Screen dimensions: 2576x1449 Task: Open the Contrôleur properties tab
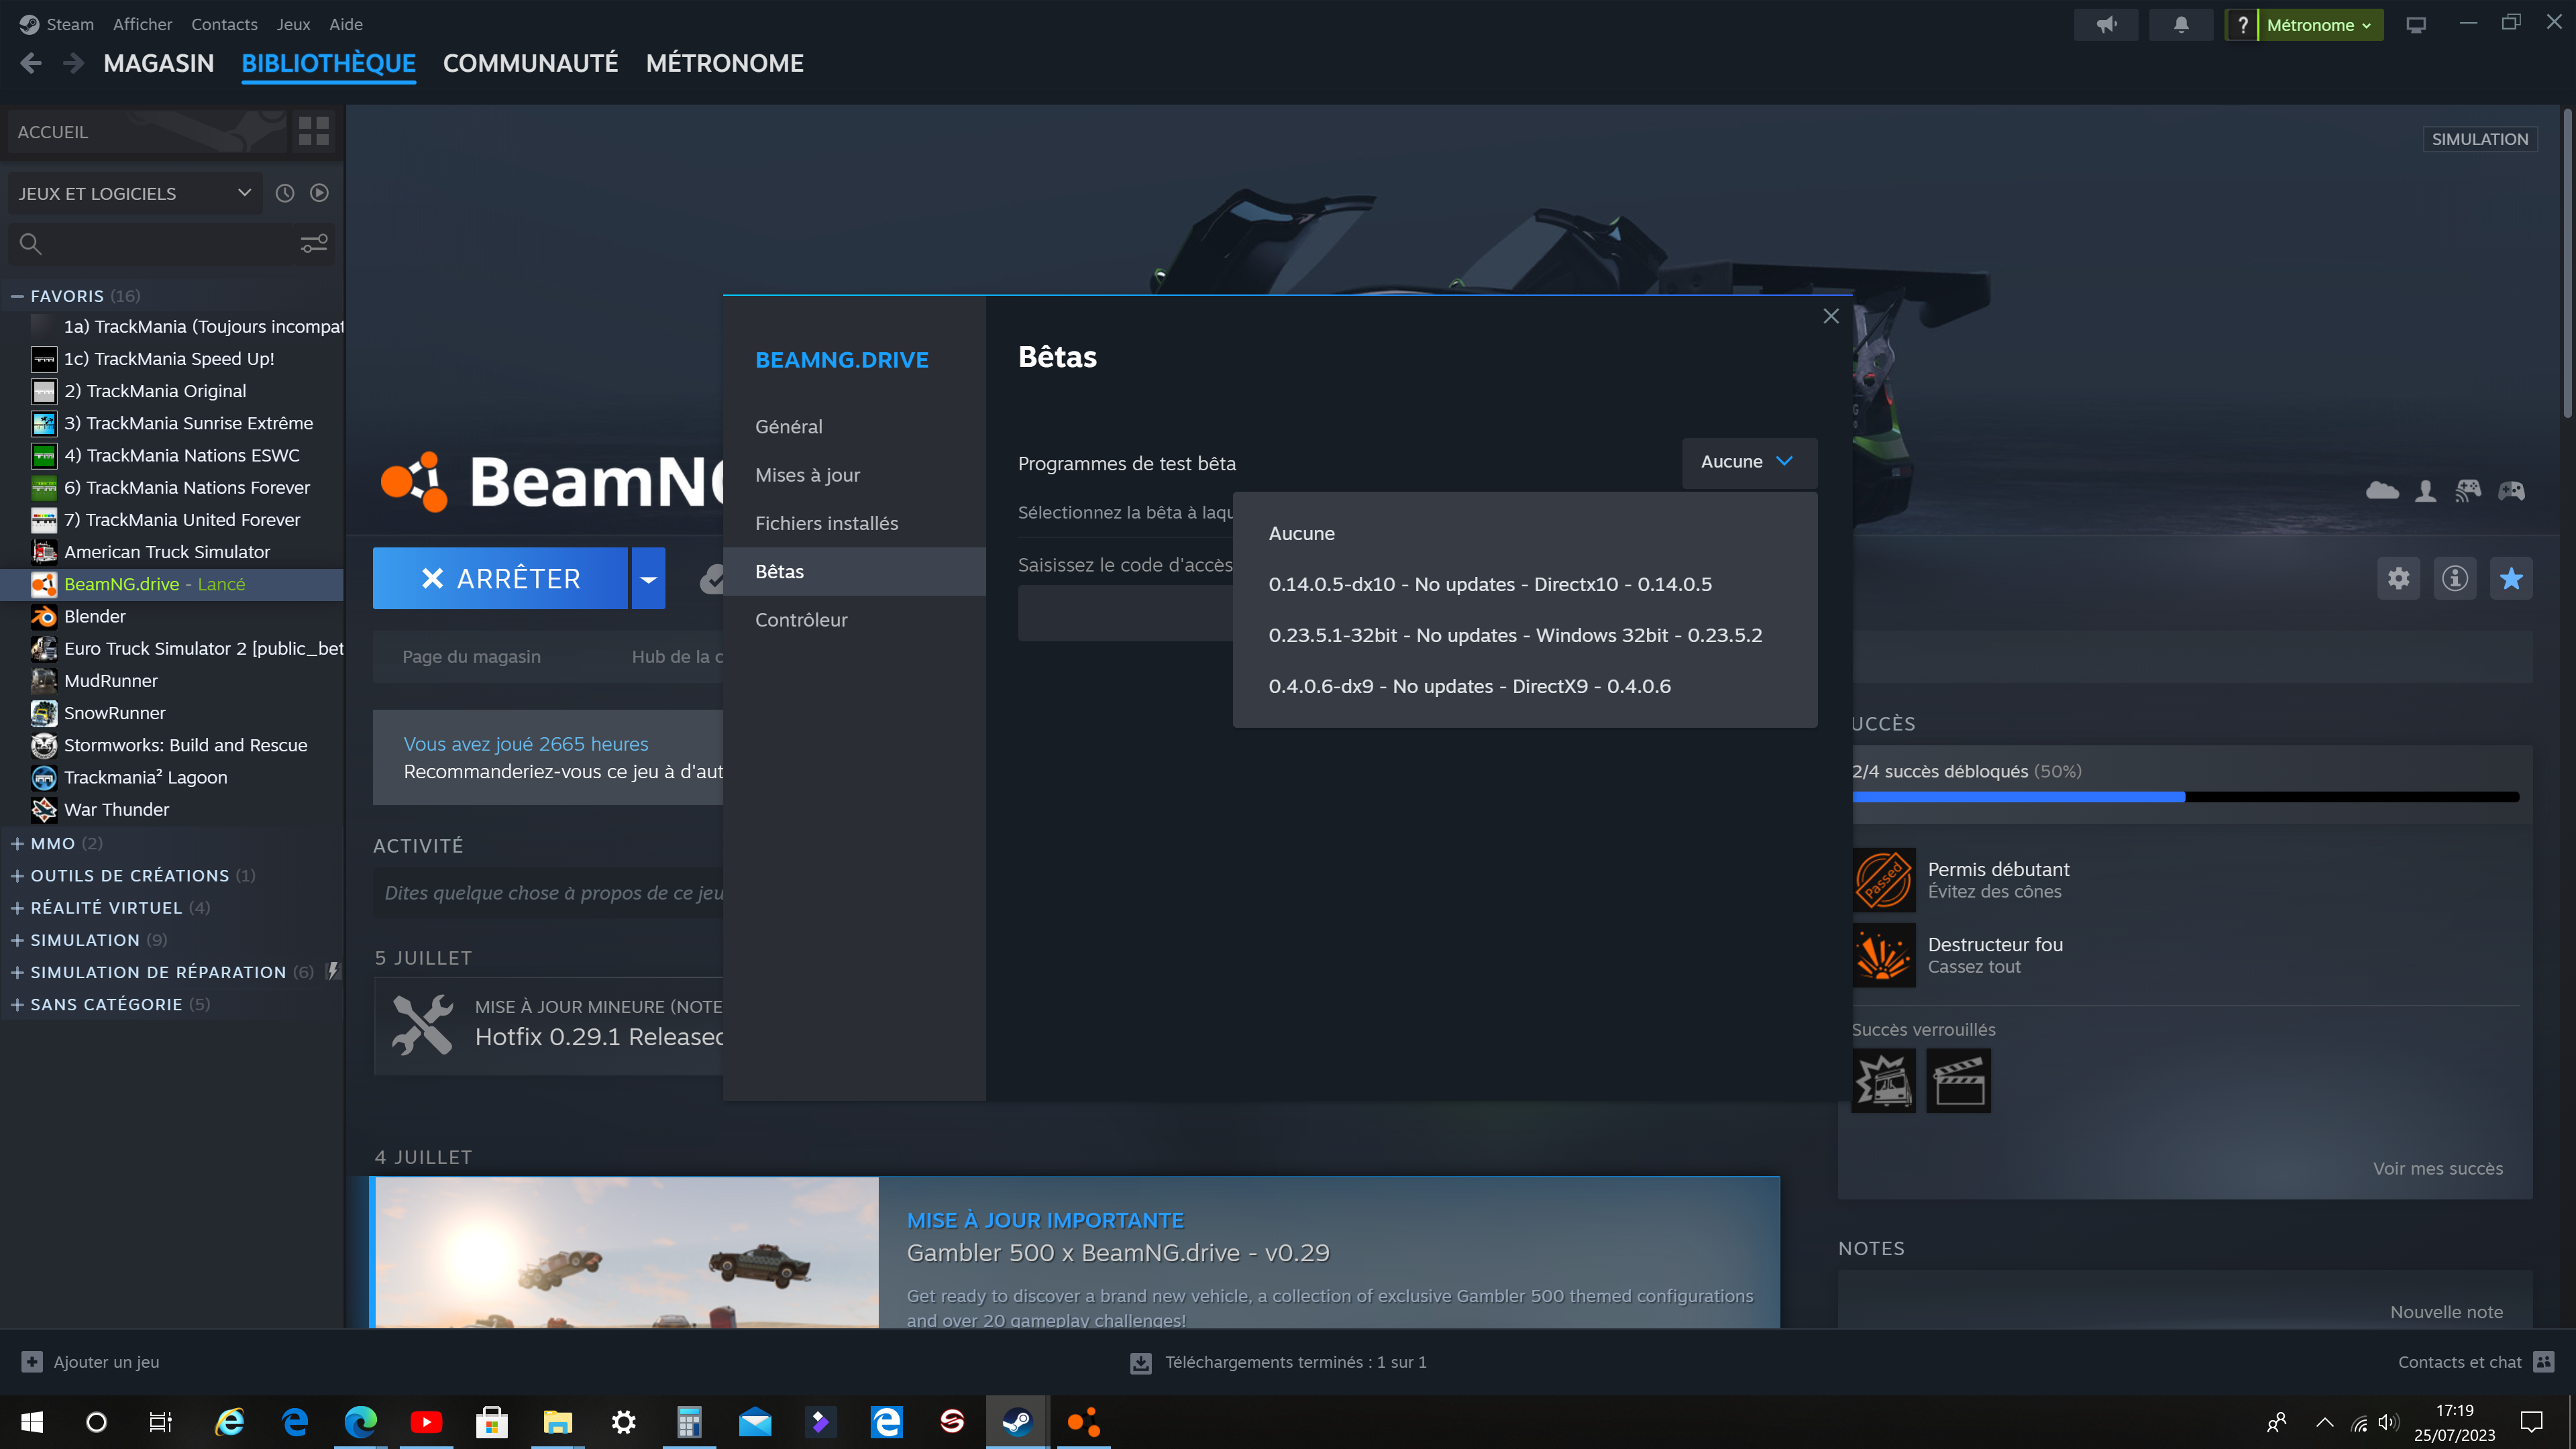(854, 620)
